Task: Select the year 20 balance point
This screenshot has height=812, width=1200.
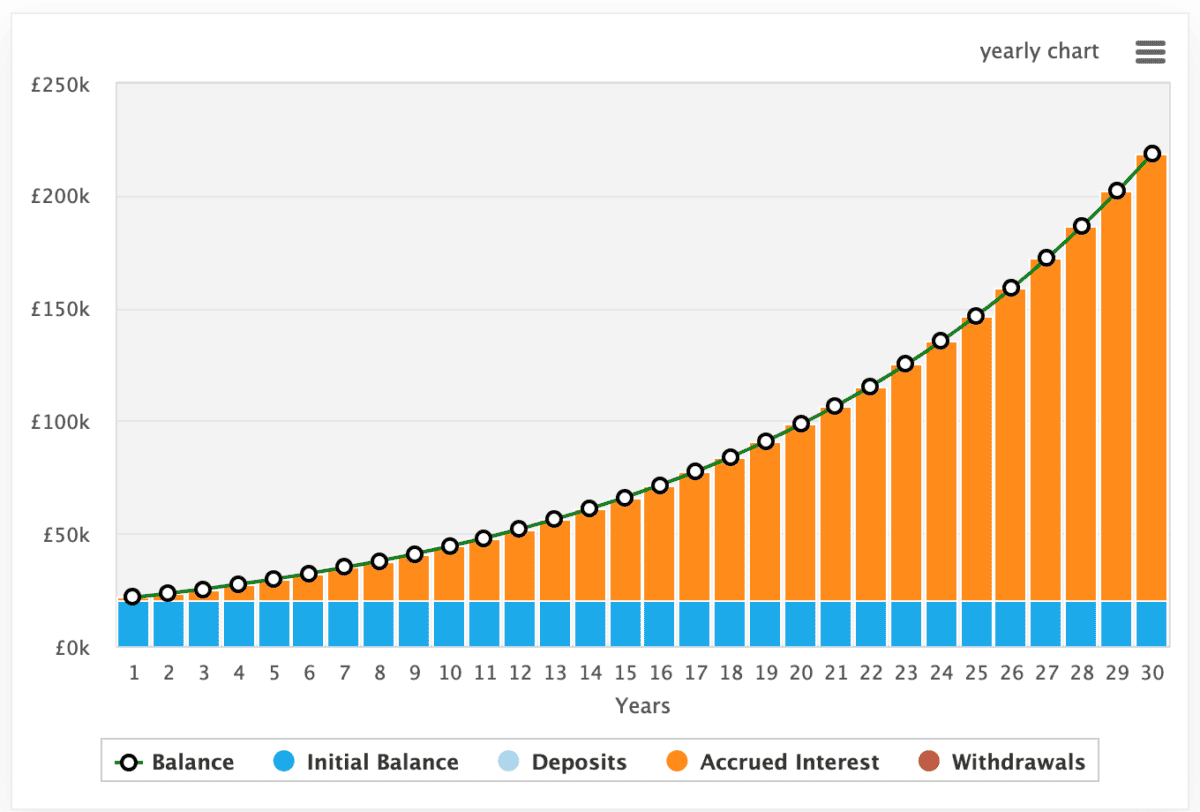Action: pos(801,424)
